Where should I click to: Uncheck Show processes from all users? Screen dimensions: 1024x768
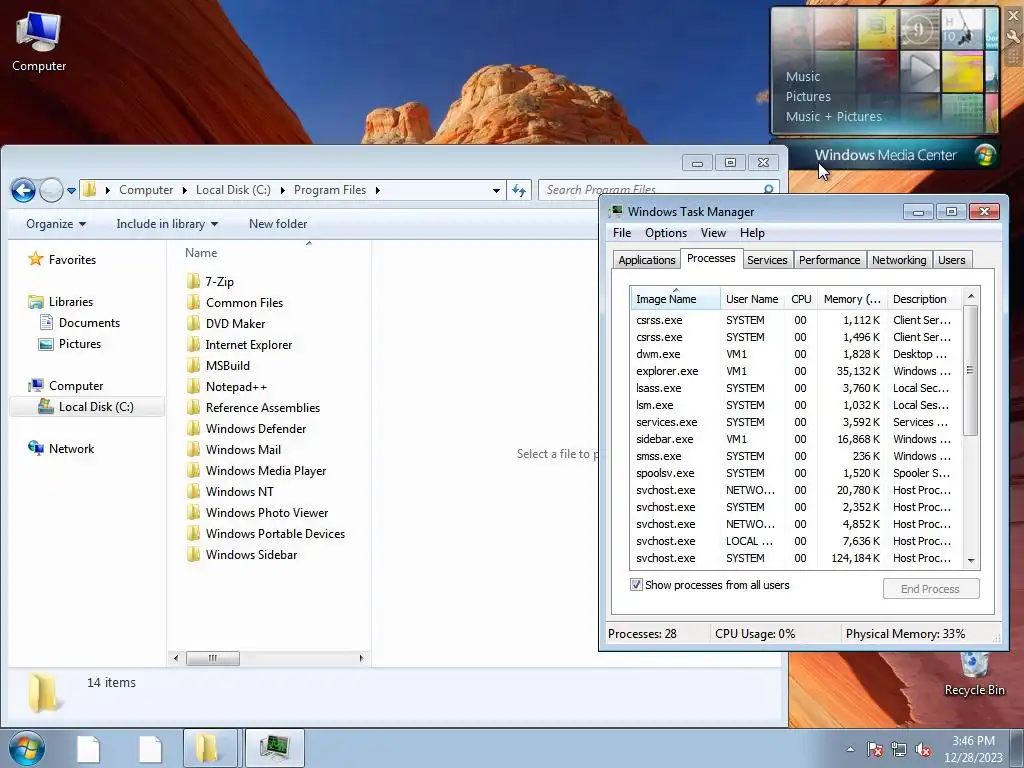click(636, 584)
